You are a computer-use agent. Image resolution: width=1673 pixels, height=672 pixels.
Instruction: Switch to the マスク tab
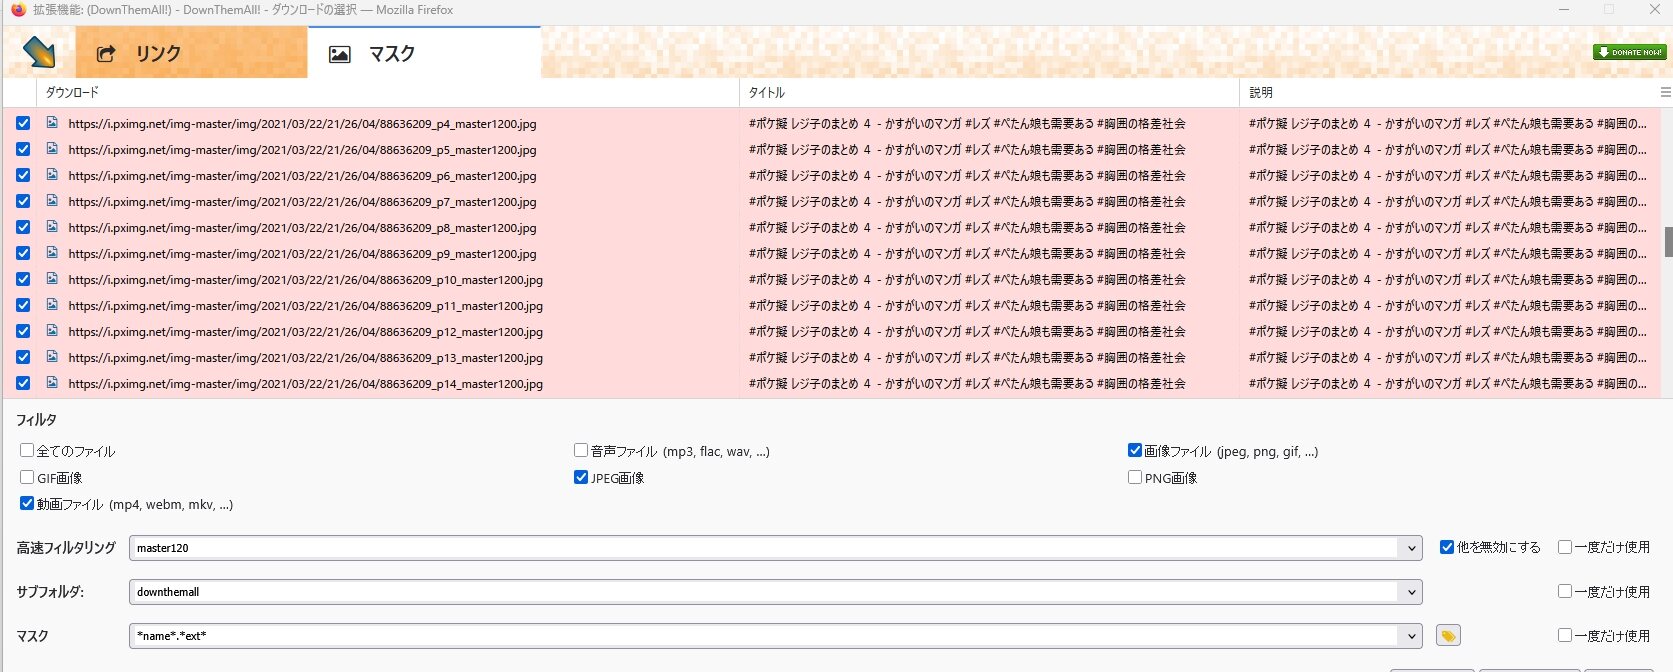click(424, 53)
